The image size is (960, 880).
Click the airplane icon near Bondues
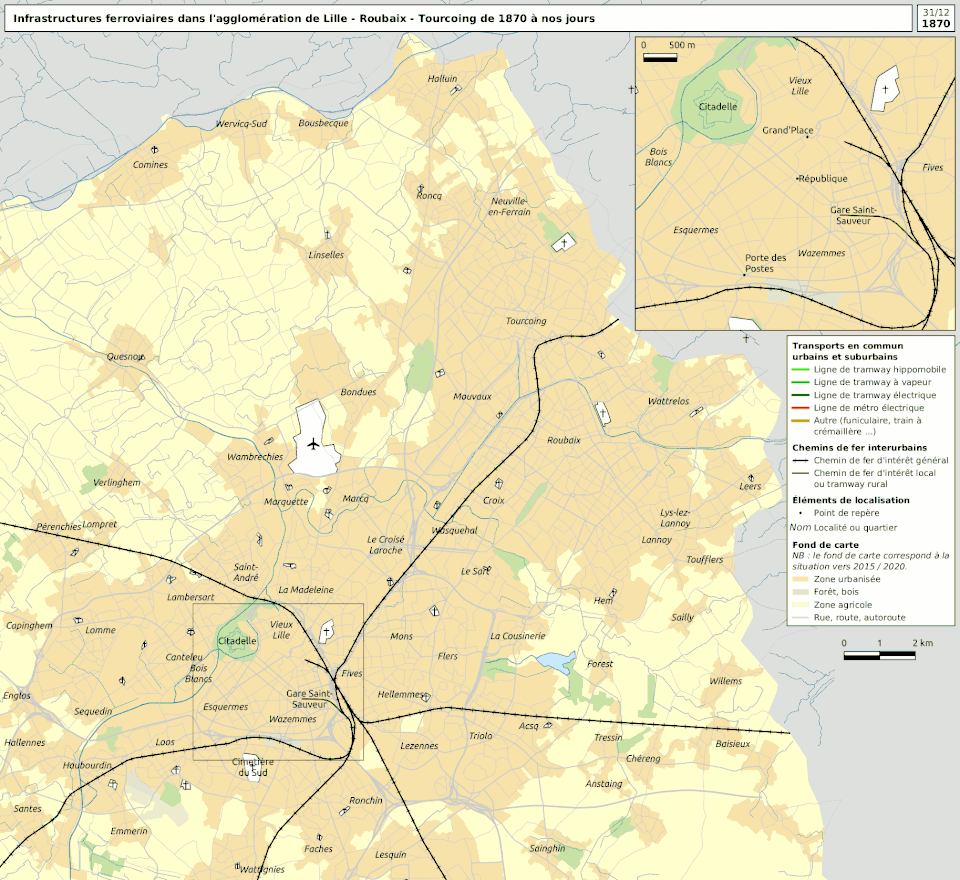click(314, 444)
